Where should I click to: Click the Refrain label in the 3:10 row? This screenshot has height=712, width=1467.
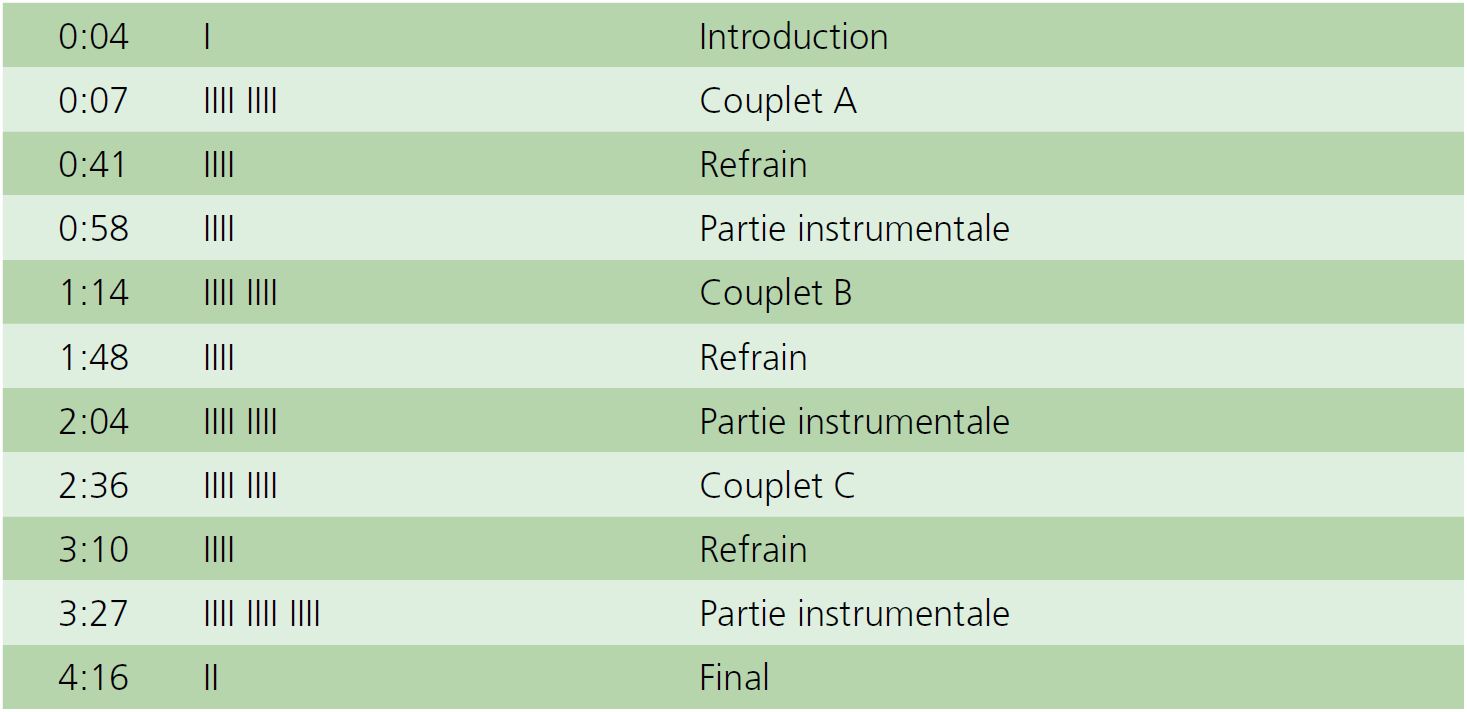[x=753, y=549]
